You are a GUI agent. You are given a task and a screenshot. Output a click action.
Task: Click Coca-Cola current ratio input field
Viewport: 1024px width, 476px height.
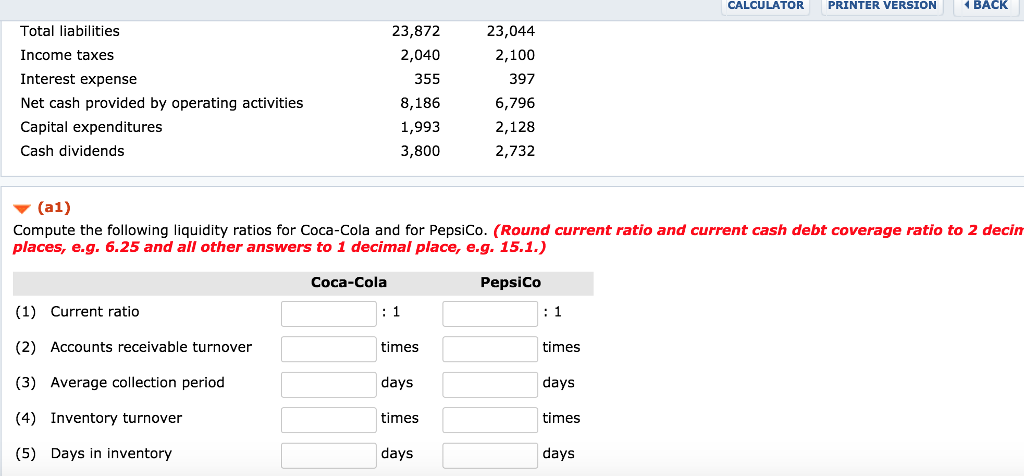click(328, 313)
